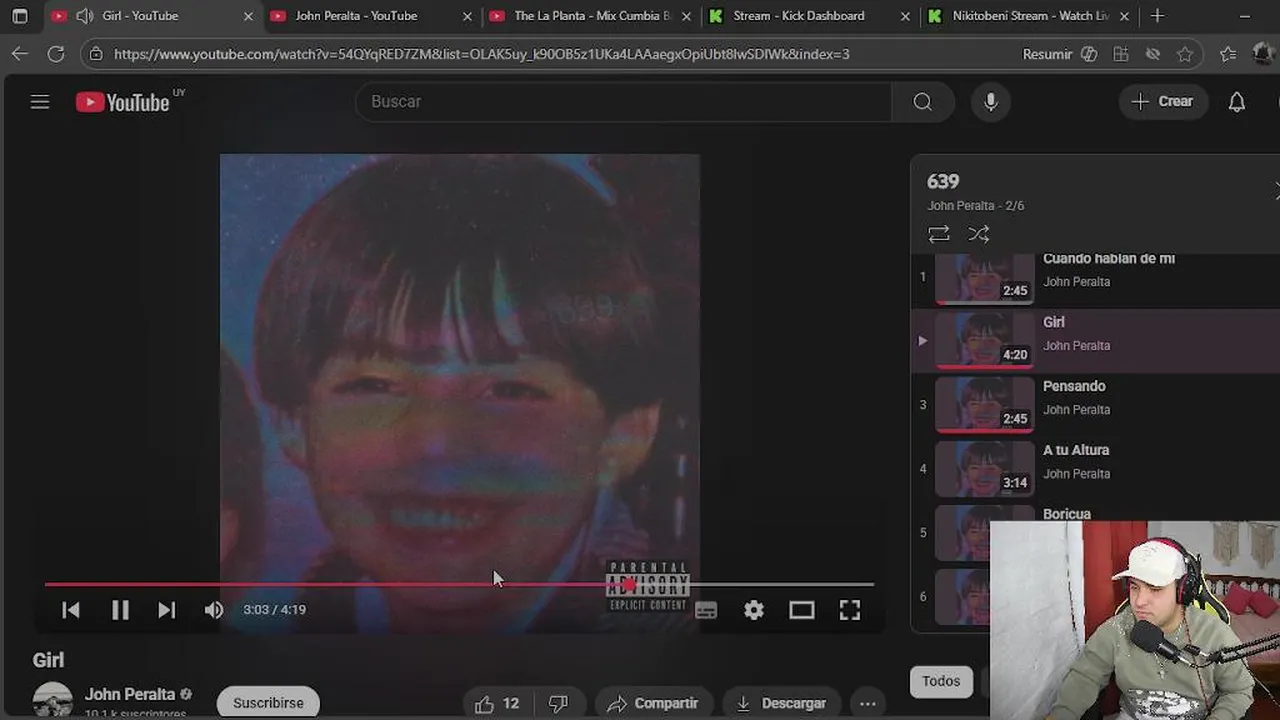Screen dimensions: 1280x720
Task: Click the Suscribirse button
Action: [268, 703]
